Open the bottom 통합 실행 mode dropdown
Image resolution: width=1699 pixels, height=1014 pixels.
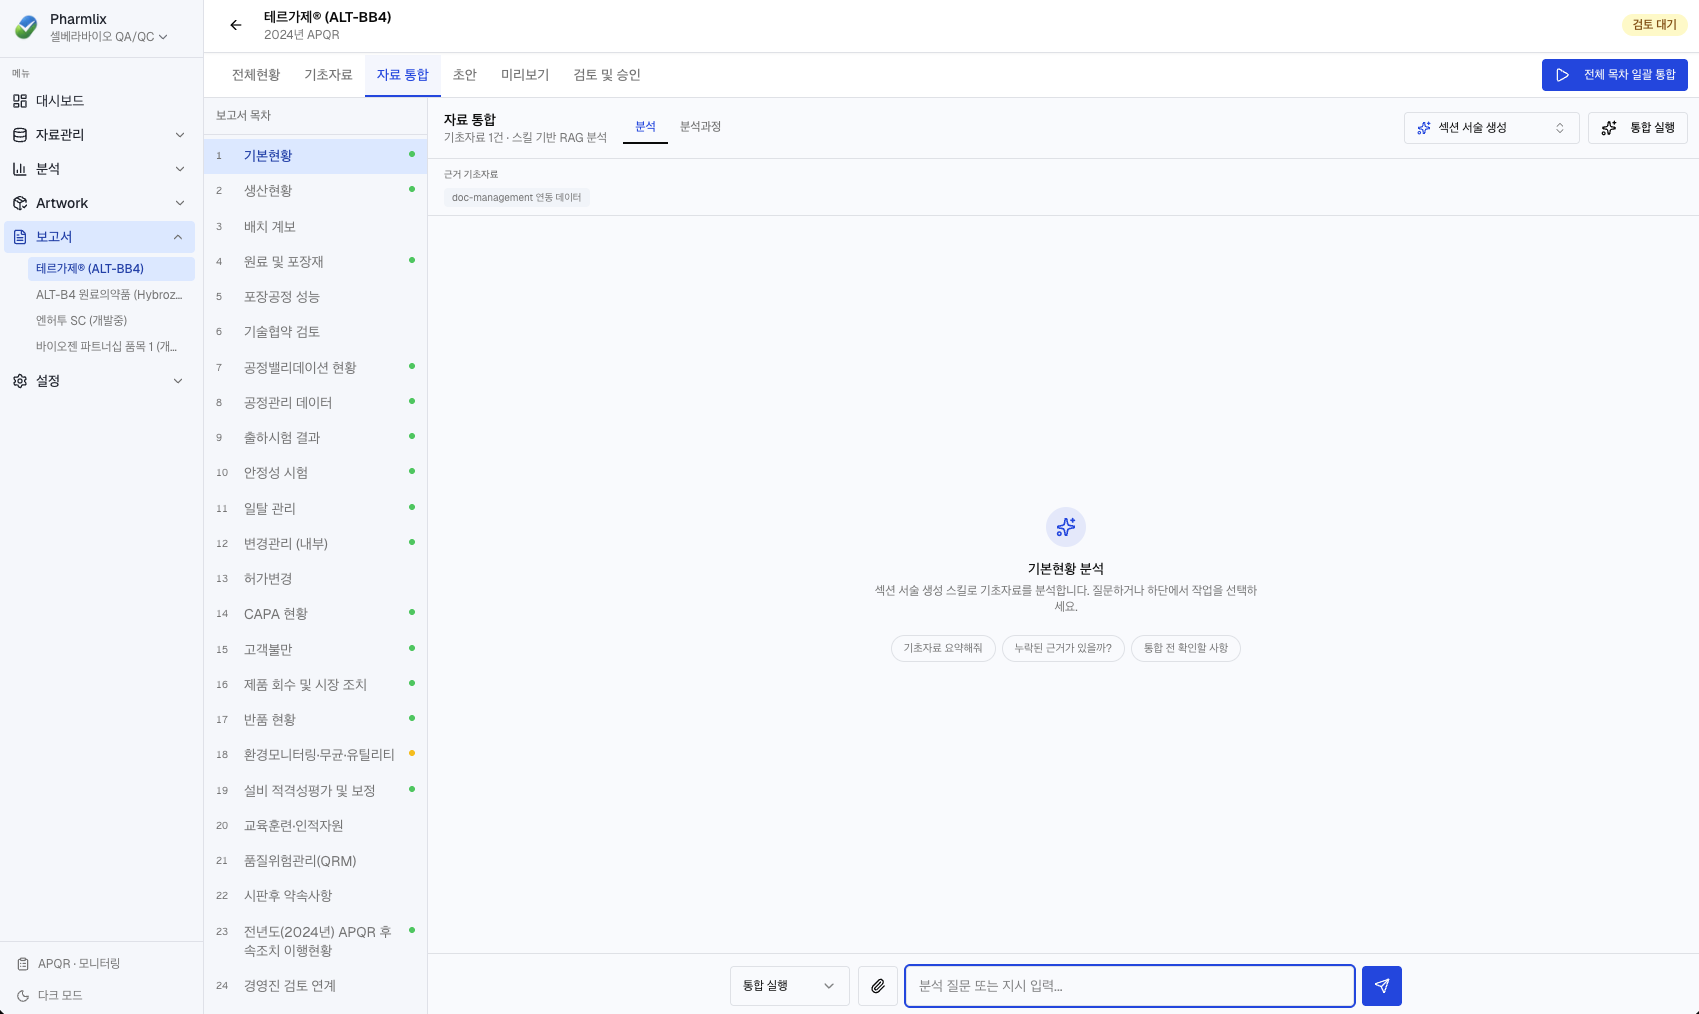point(790,986)
